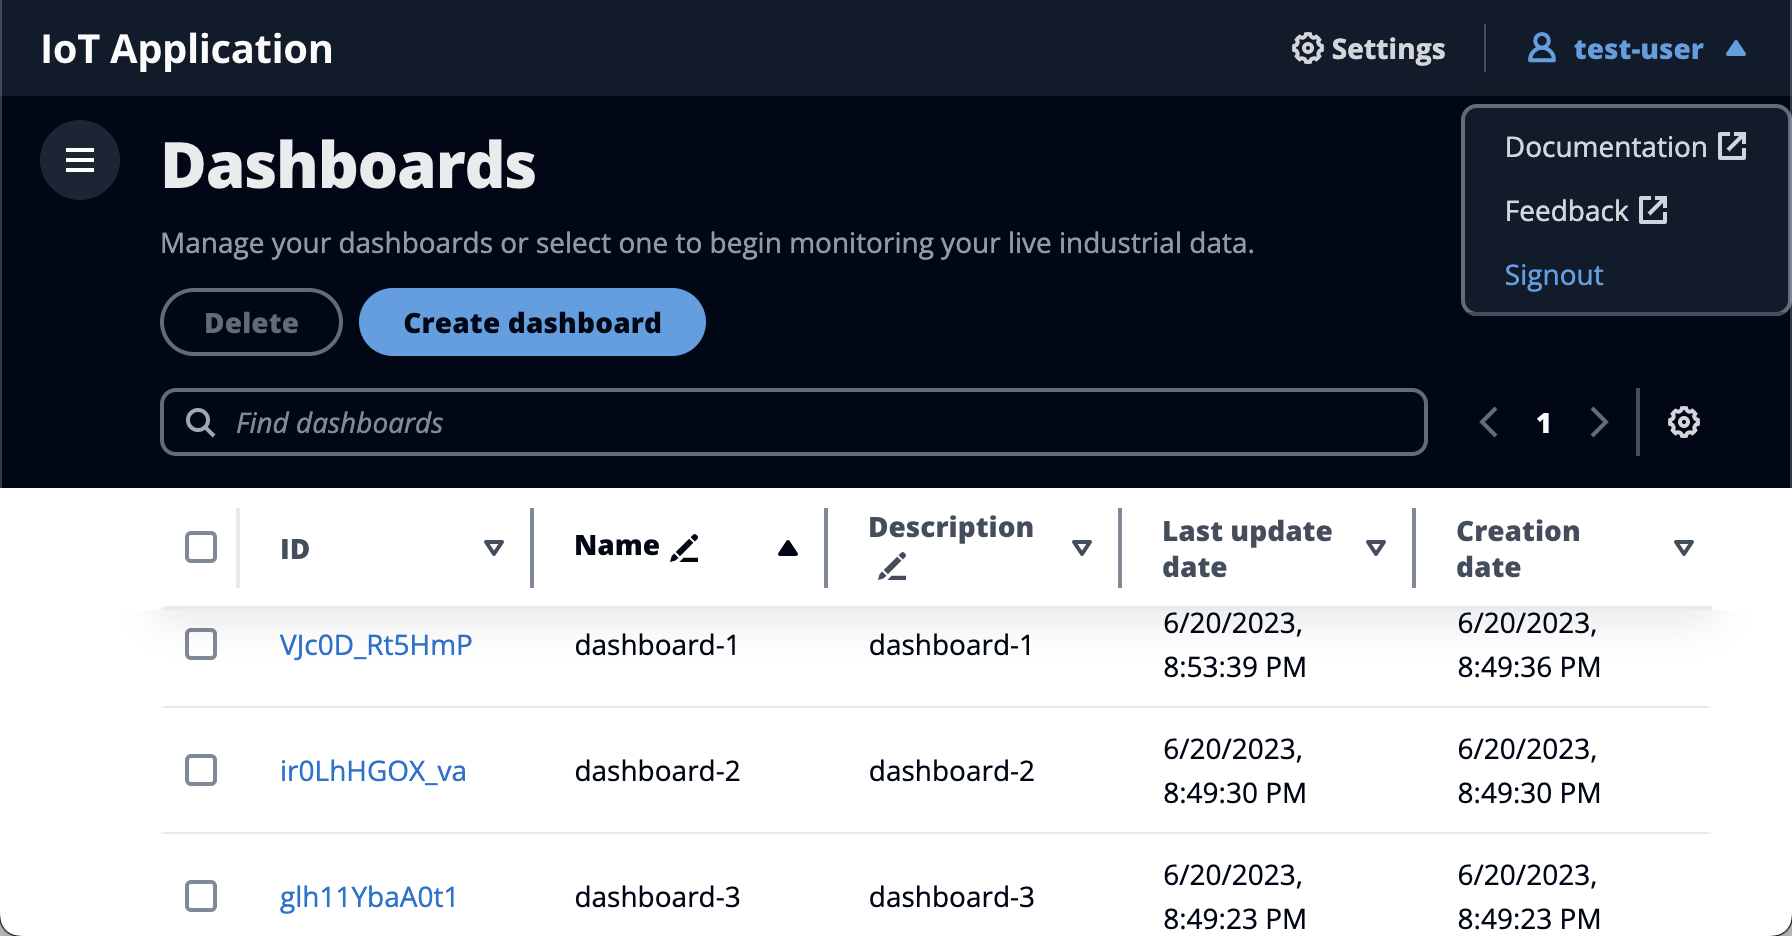
Task: Sort by ID column arrow
Action: coord(494,548)
